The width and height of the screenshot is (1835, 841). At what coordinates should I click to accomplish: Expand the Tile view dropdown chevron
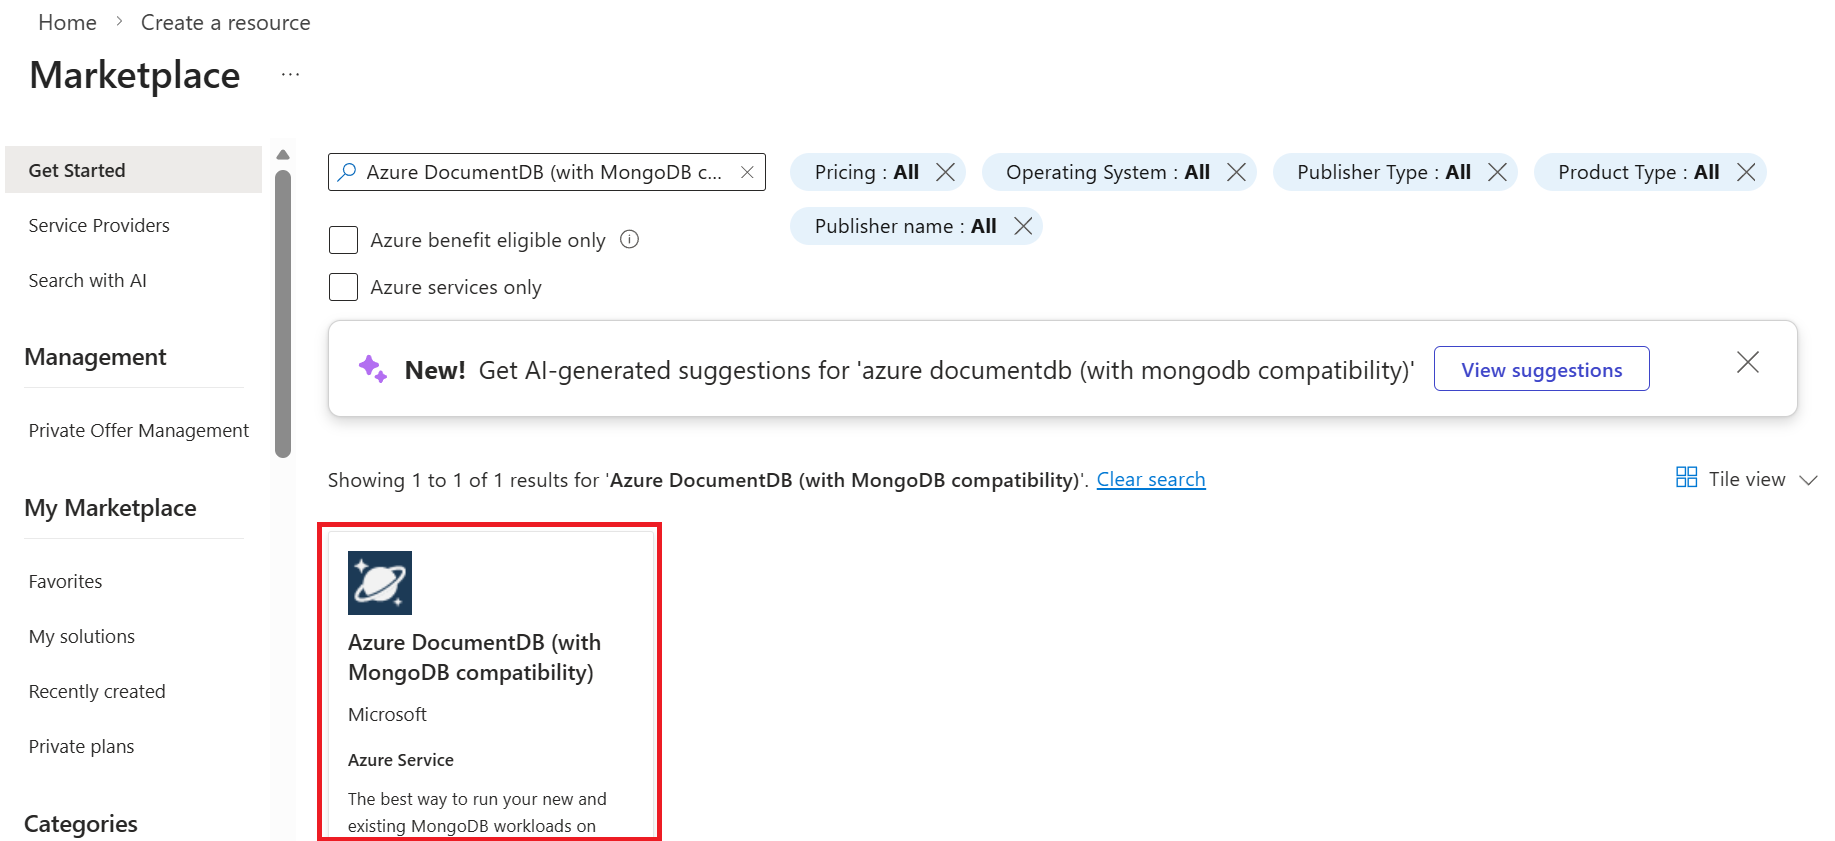point(1808,480)
